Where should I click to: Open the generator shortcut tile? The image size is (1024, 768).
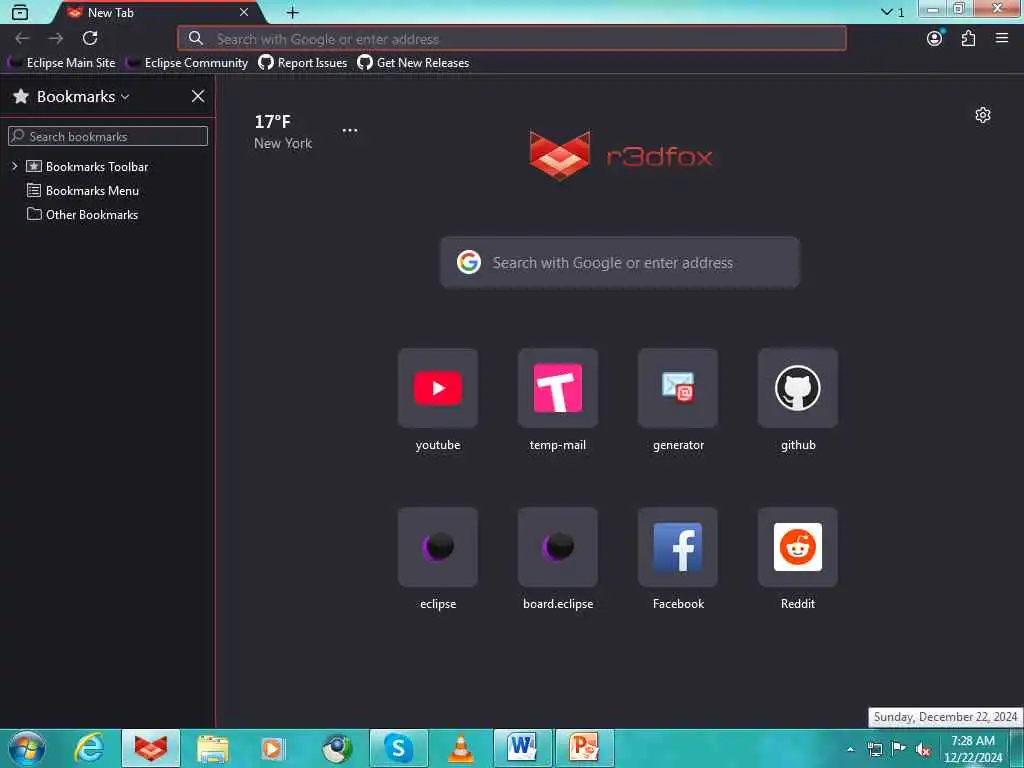(678, 388)
